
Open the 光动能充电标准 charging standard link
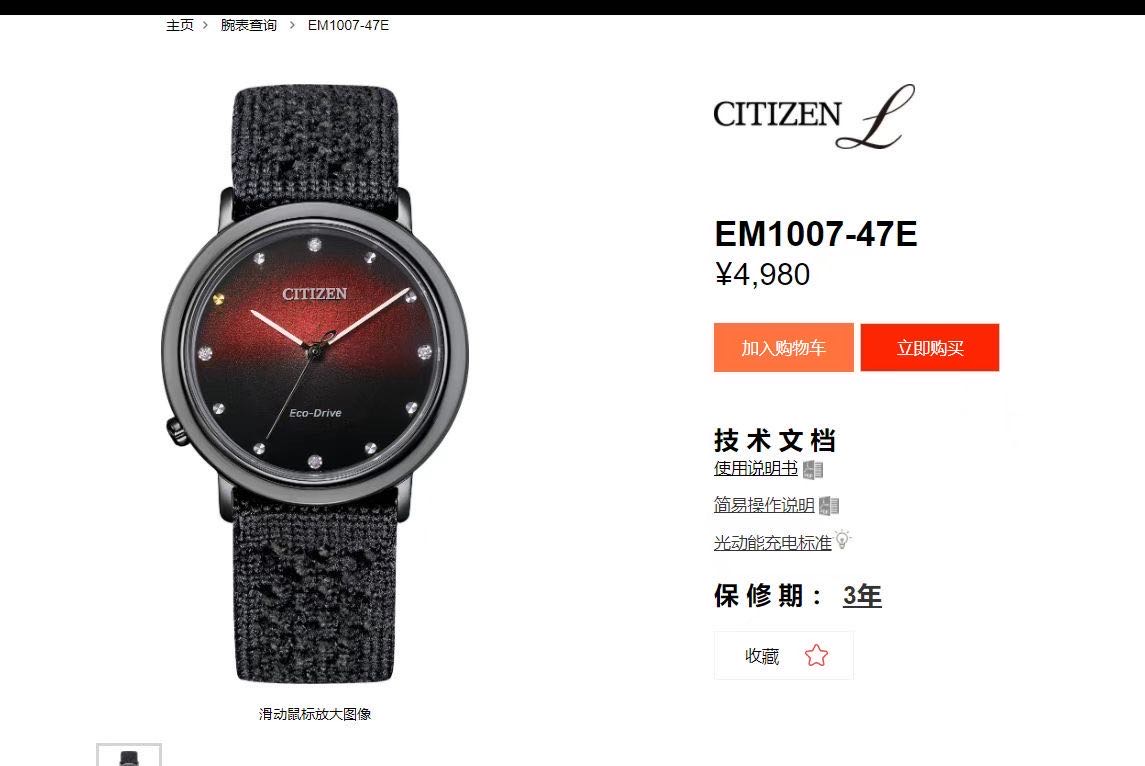[x=773, y=543]
